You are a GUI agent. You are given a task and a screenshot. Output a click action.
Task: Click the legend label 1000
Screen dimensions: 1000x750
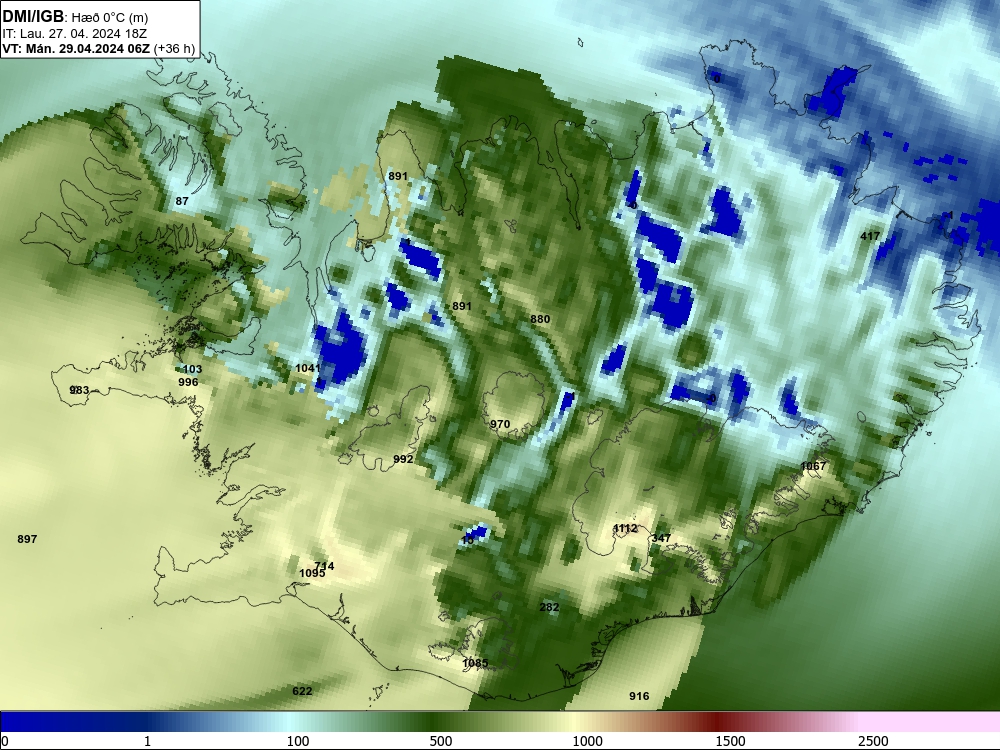click(587, 741)
